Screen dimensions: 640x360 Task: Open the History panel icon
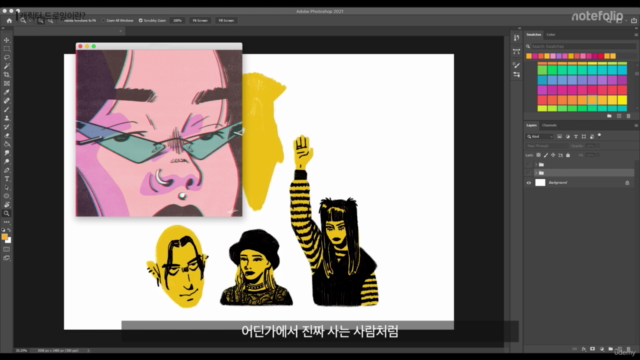tap(517, 38)
